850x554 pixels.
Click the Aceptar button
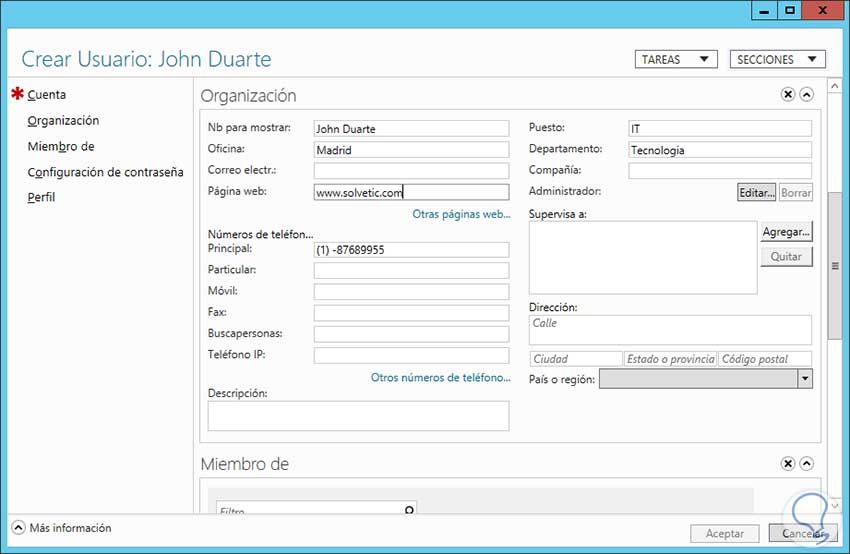point(724,533)
